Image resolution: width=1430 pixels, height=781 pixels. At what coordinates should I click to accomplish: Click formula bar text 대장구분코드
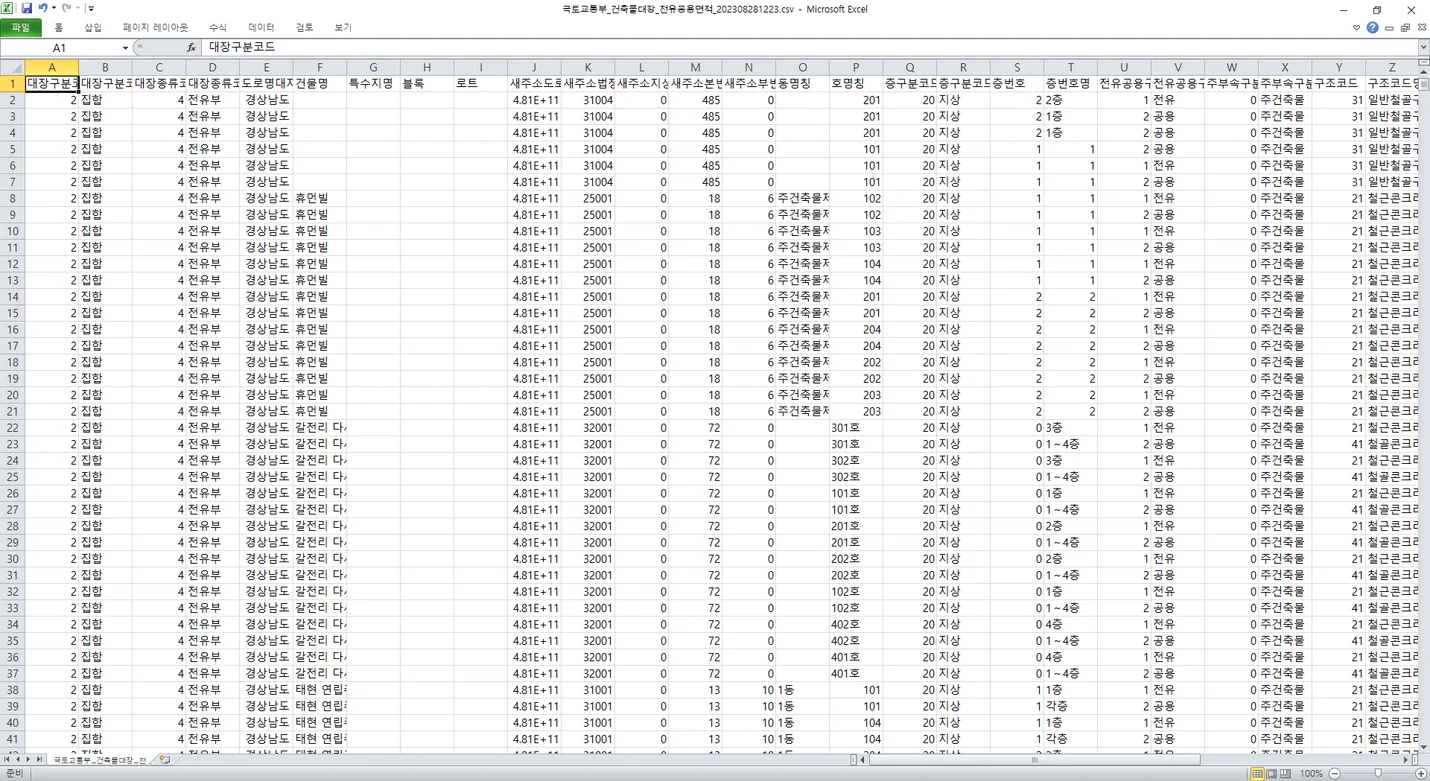pyautogui.click(x=242, y=47)
